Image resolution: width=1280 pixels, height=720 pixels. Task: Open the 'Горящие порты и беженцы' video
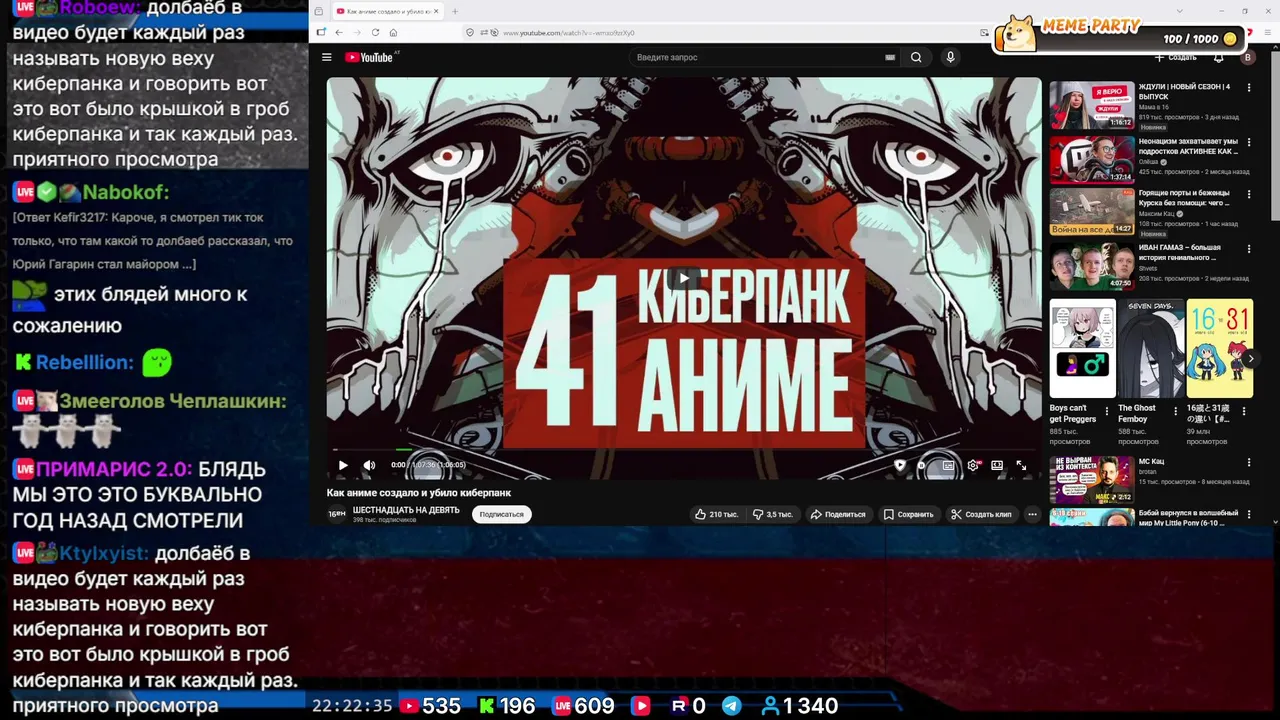point(1091,212)
